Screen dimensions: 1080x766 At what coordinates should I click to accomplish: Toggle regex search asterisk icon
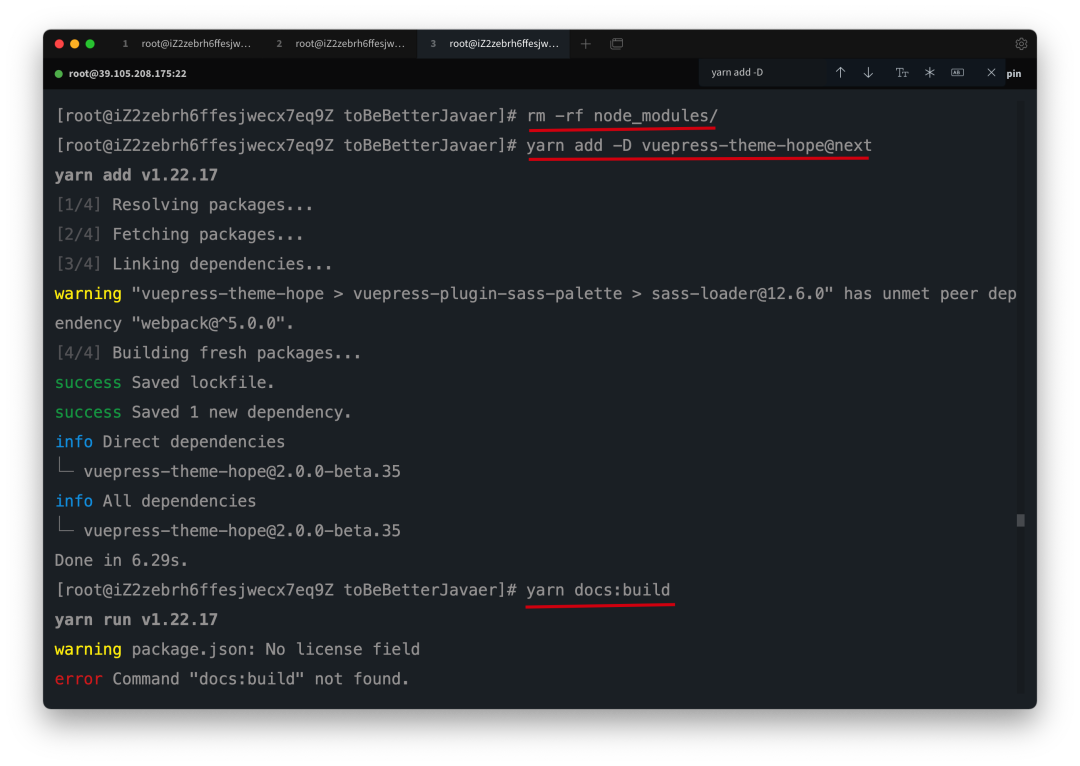[930, 72]
